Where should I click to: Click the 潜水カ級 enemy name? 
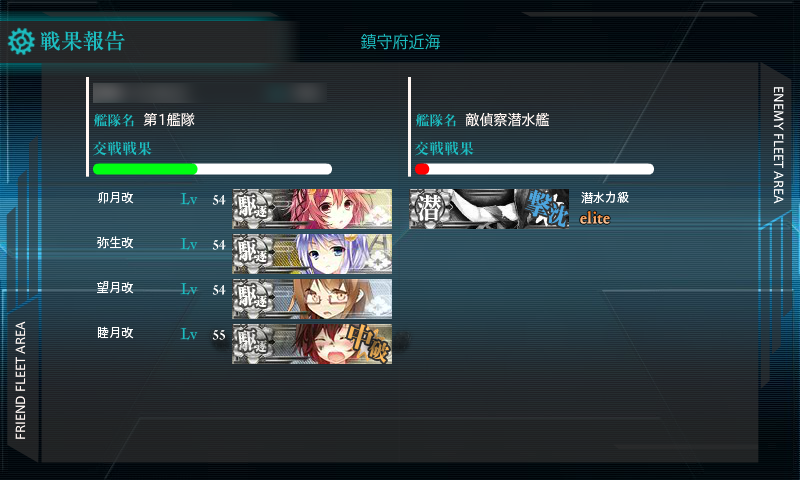click(605, 197)
